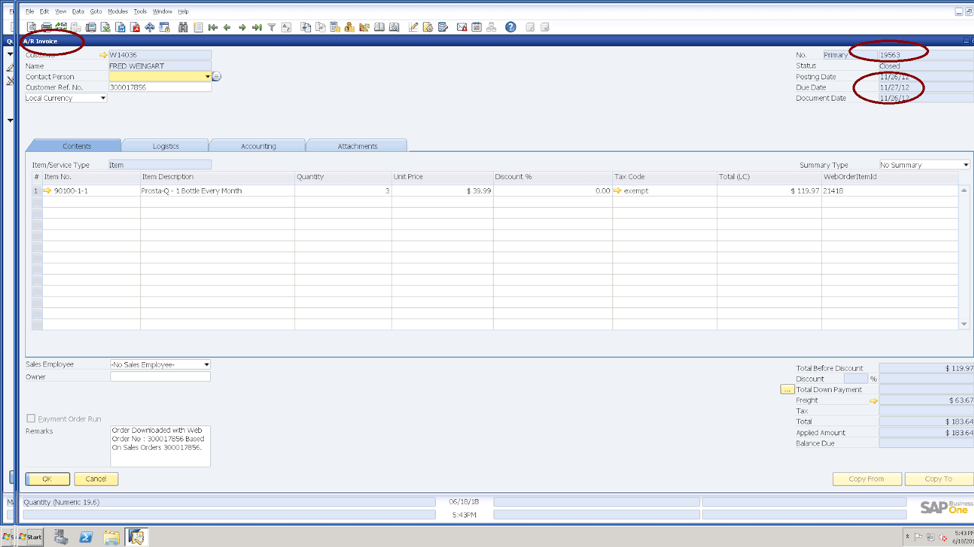Open the Base Document icon
Screen dimensions: 974x547
(305, 27)
